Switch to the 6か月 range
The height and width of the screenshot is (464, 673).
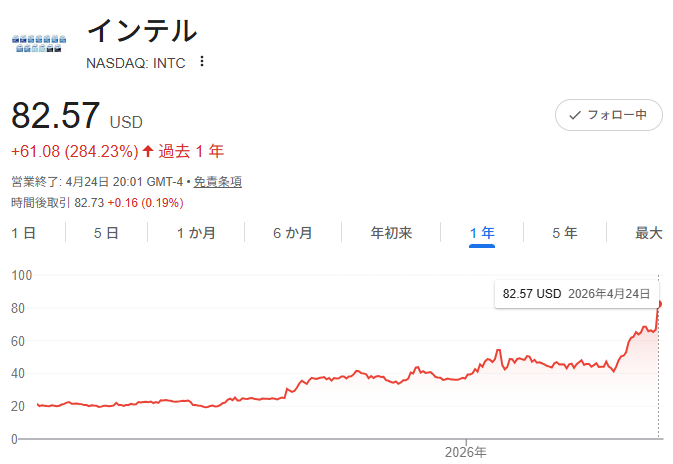click(x=292, y=233)
